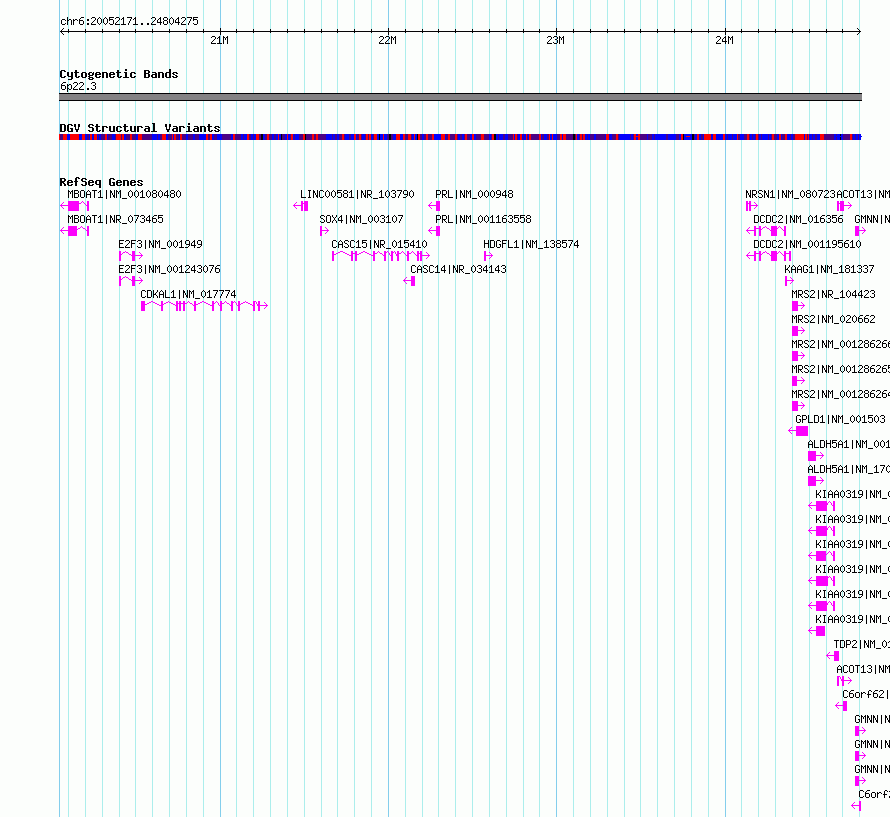
Task: Click the red-blue DGV structural variants bar
Action: click(x=460, y=137)
